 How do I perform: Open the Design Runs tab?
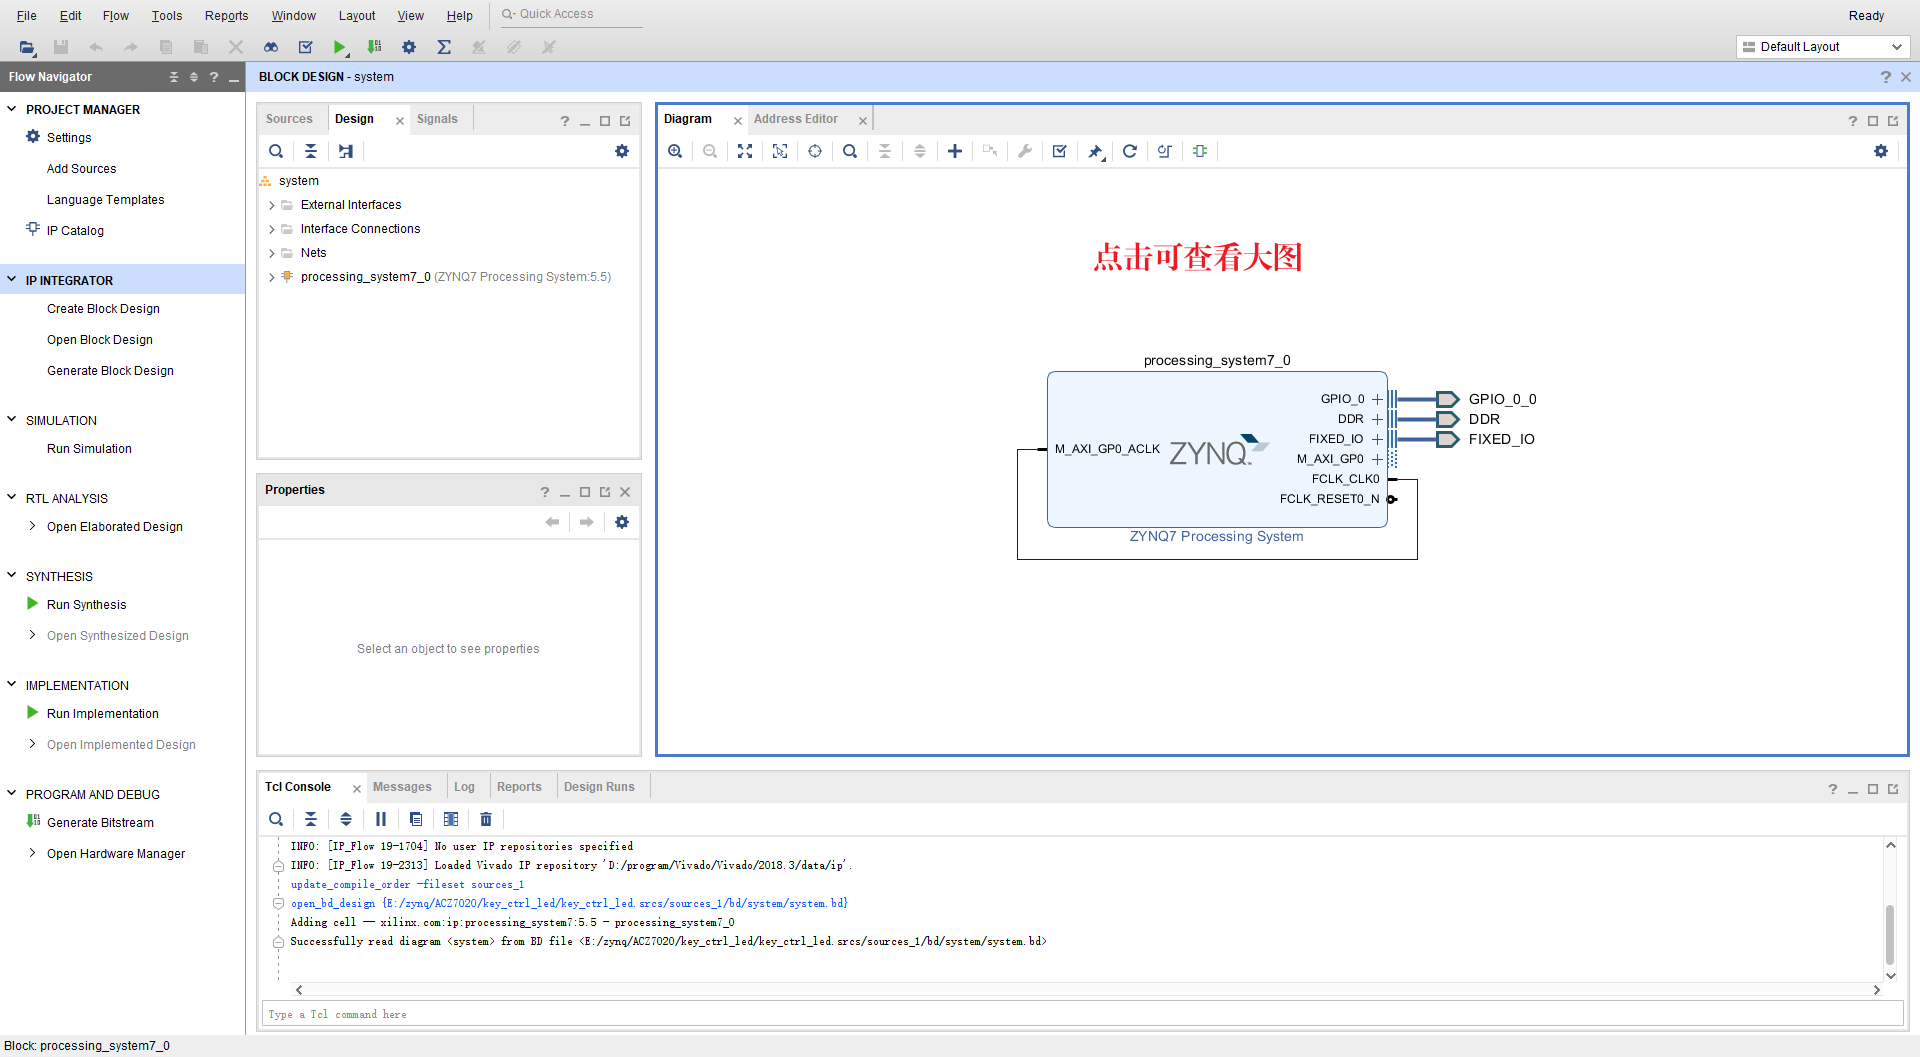(599, 787)
